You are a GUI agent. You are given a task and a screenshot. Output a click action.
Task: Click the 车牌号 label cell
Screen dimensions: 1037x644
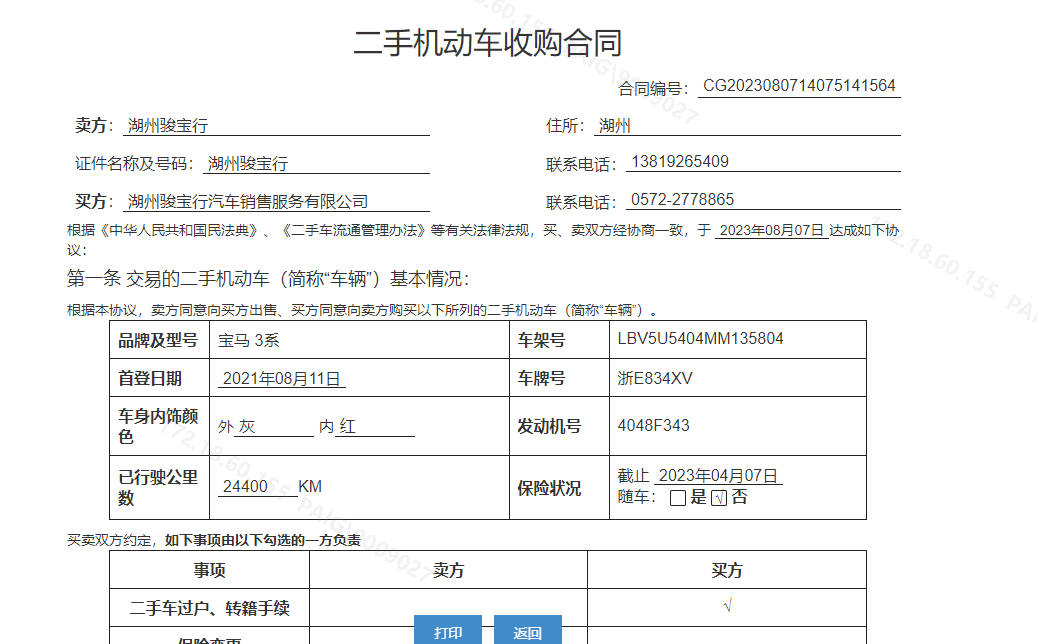[x=560, y=378]
